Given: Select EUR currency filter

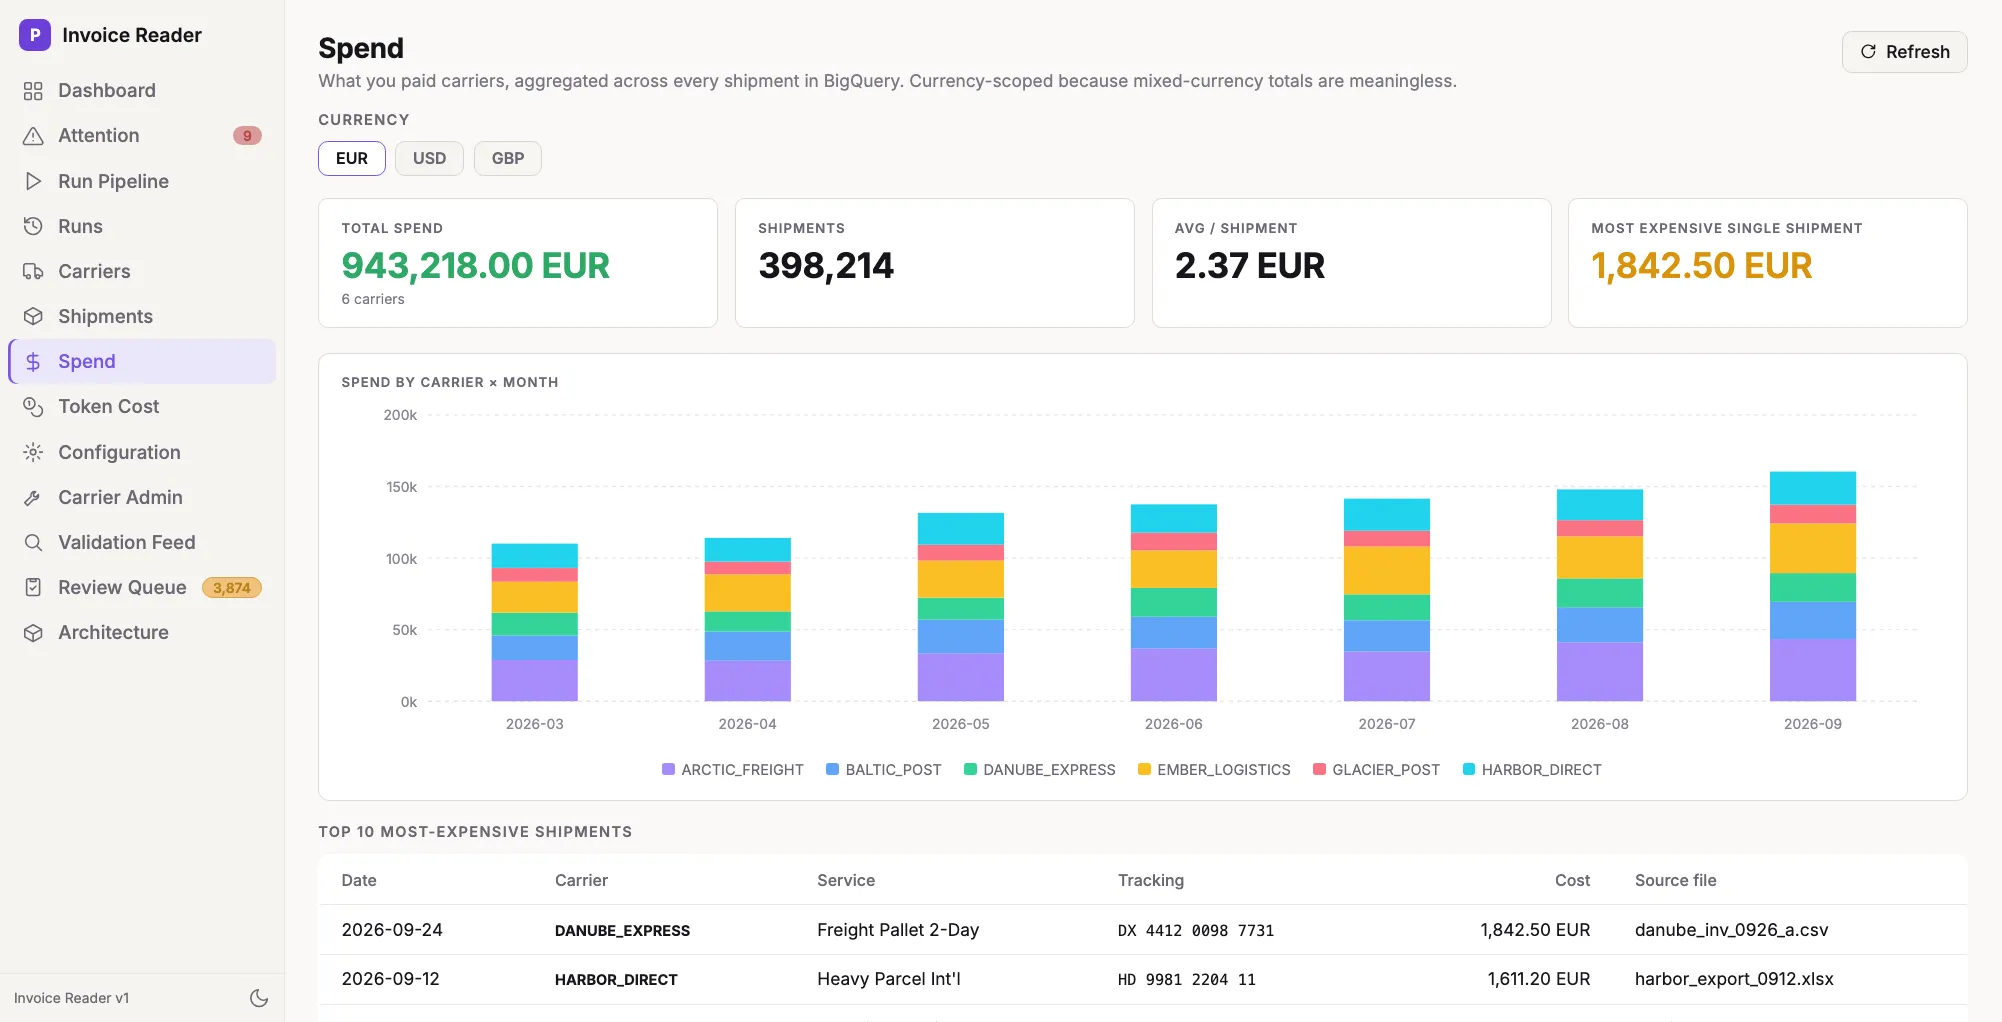Looking at the screenshot, I should (x=352, y=158).
